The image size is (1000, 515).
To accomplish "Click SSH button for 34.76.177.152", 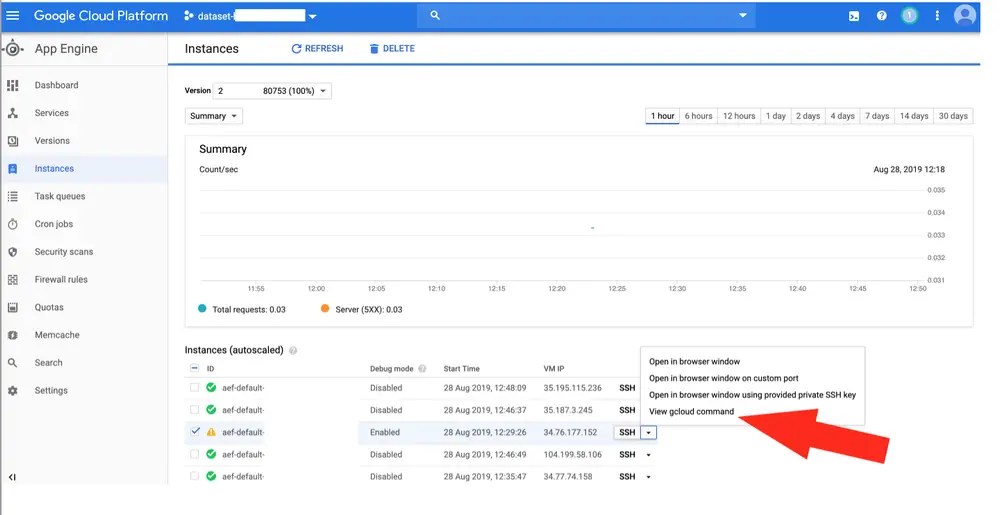I will [628, 432].
